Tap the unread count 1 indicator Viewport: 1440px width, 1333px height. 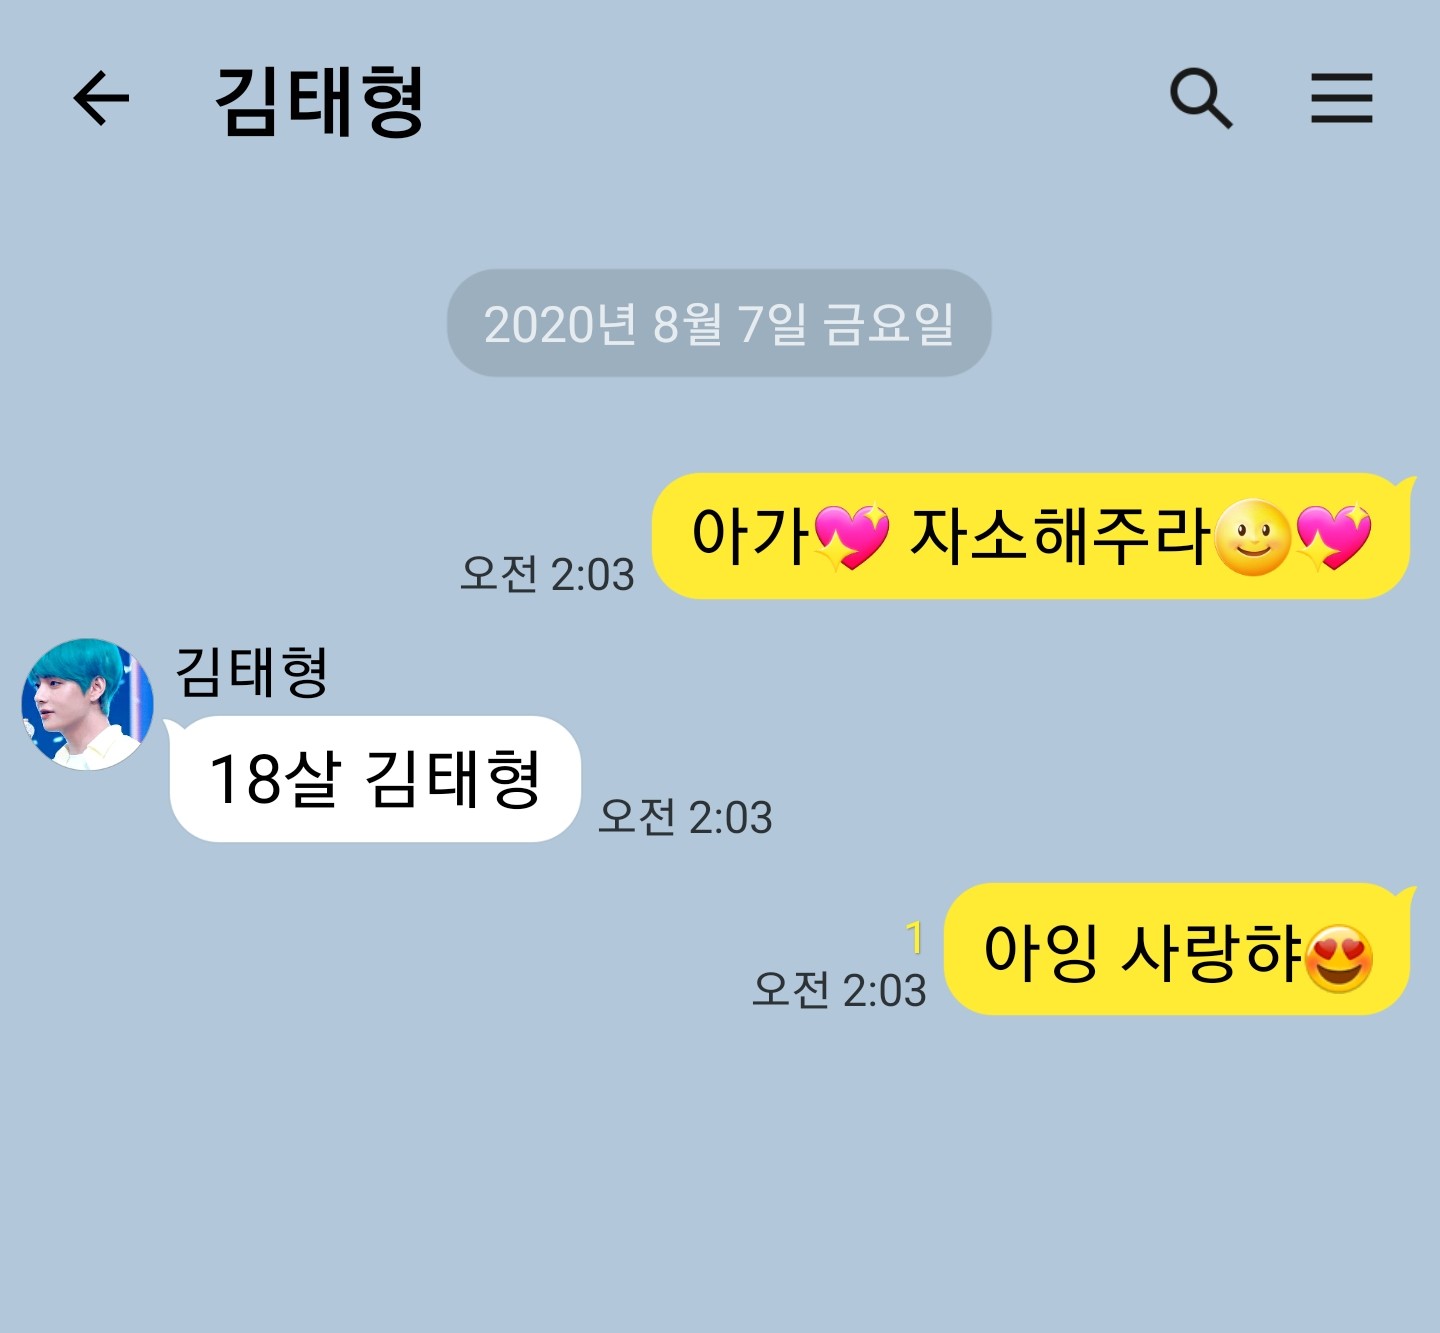coord(914,937)
